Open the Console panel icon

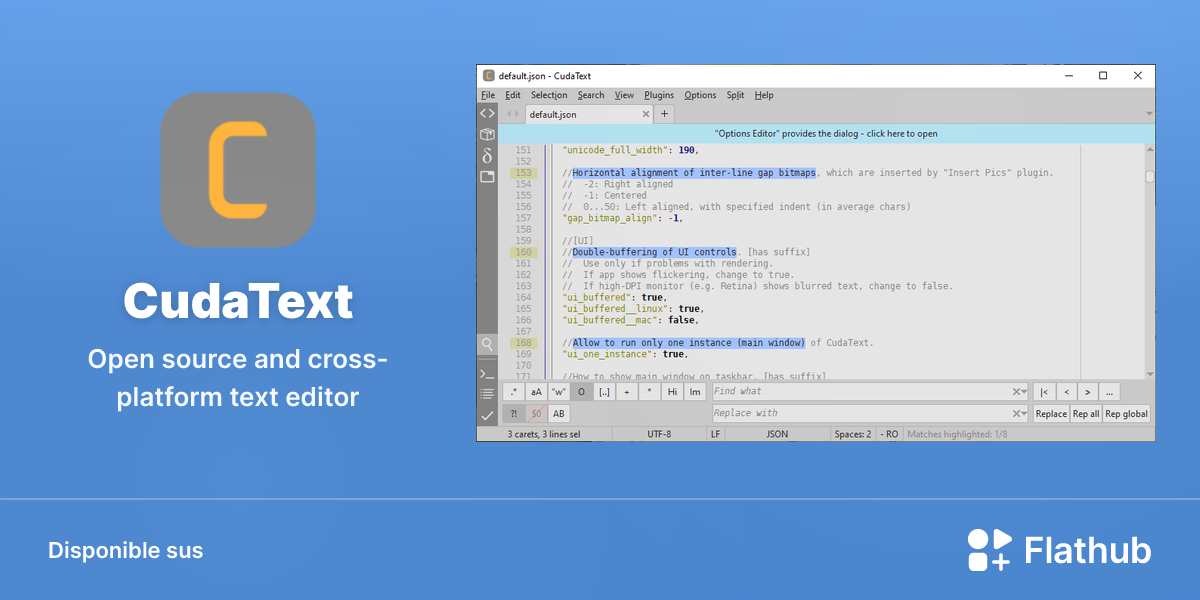tap(487, 373)
